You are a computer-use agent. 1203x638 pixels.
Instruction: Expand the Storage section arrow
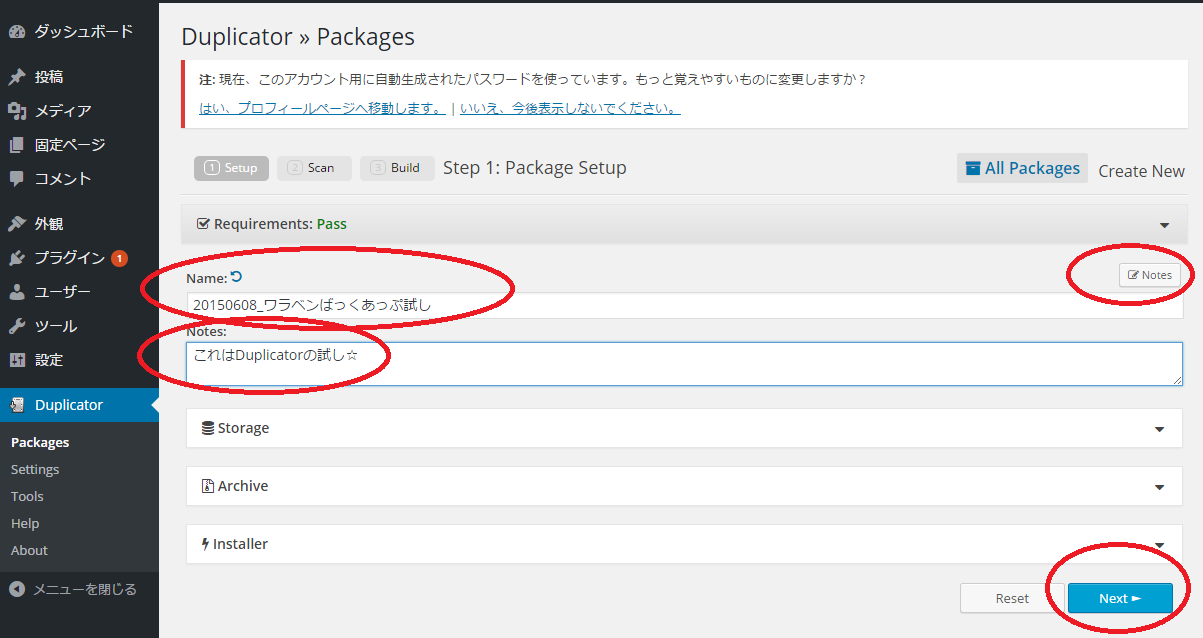[1160, 429]
